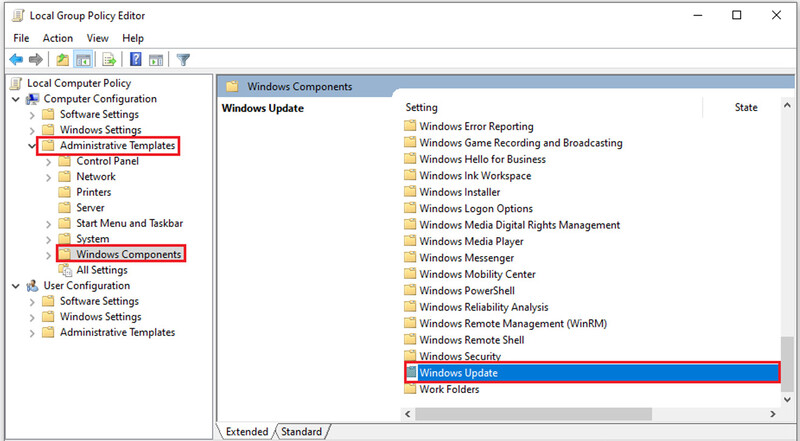Image resolution: width=800 pixels, height=441 pixels.
Task: Open the Action menu
Action: click(x=58, y=38)
